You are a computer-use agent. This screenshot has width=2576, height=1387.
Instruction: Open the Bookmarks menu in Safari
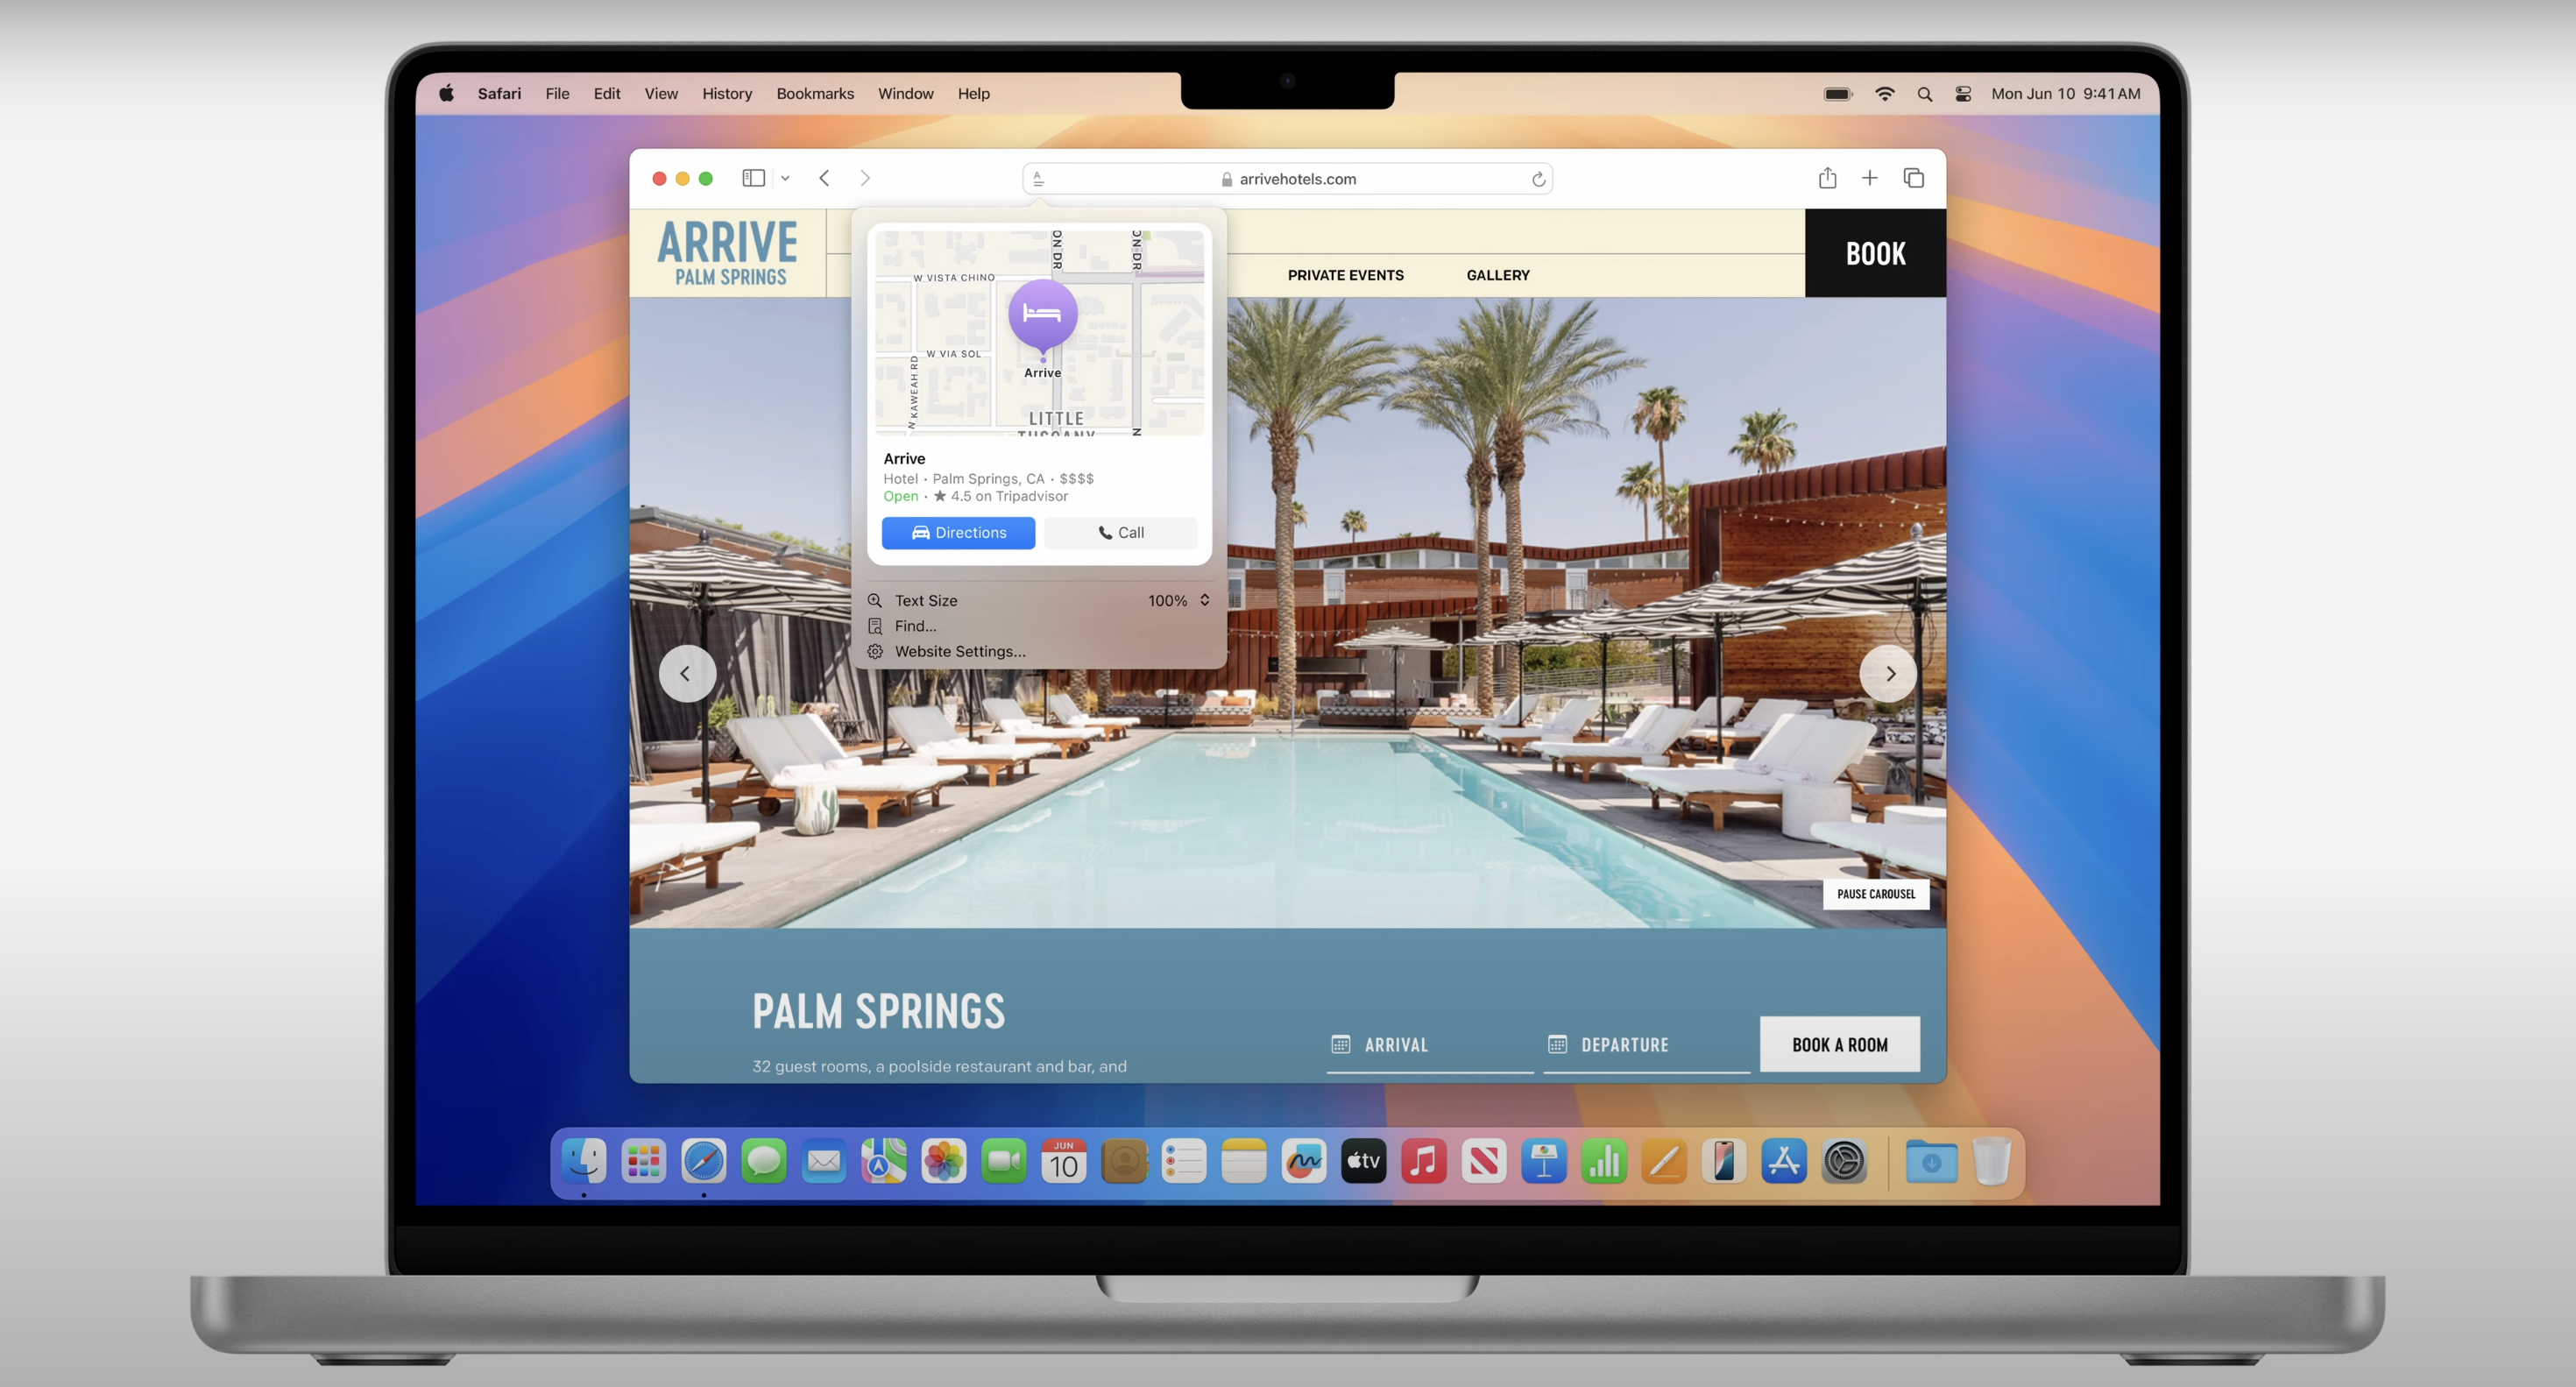pyautogui.click(x=816, y=92)
